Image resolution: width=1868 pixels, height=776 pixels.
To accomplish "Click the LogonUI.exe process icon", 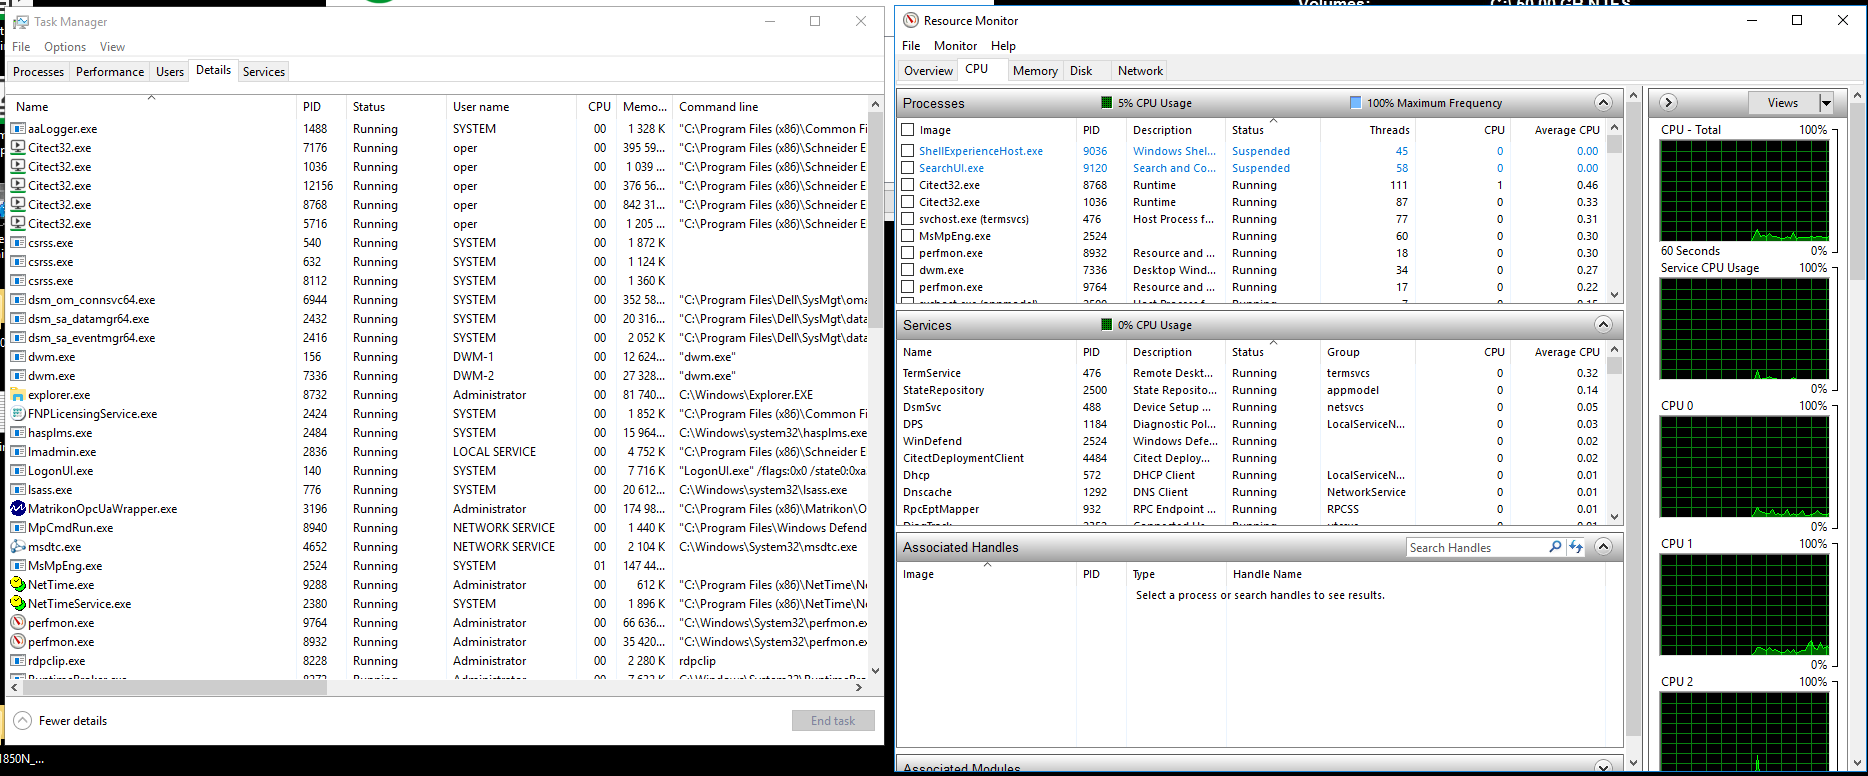I will click(x=18, y=471).
